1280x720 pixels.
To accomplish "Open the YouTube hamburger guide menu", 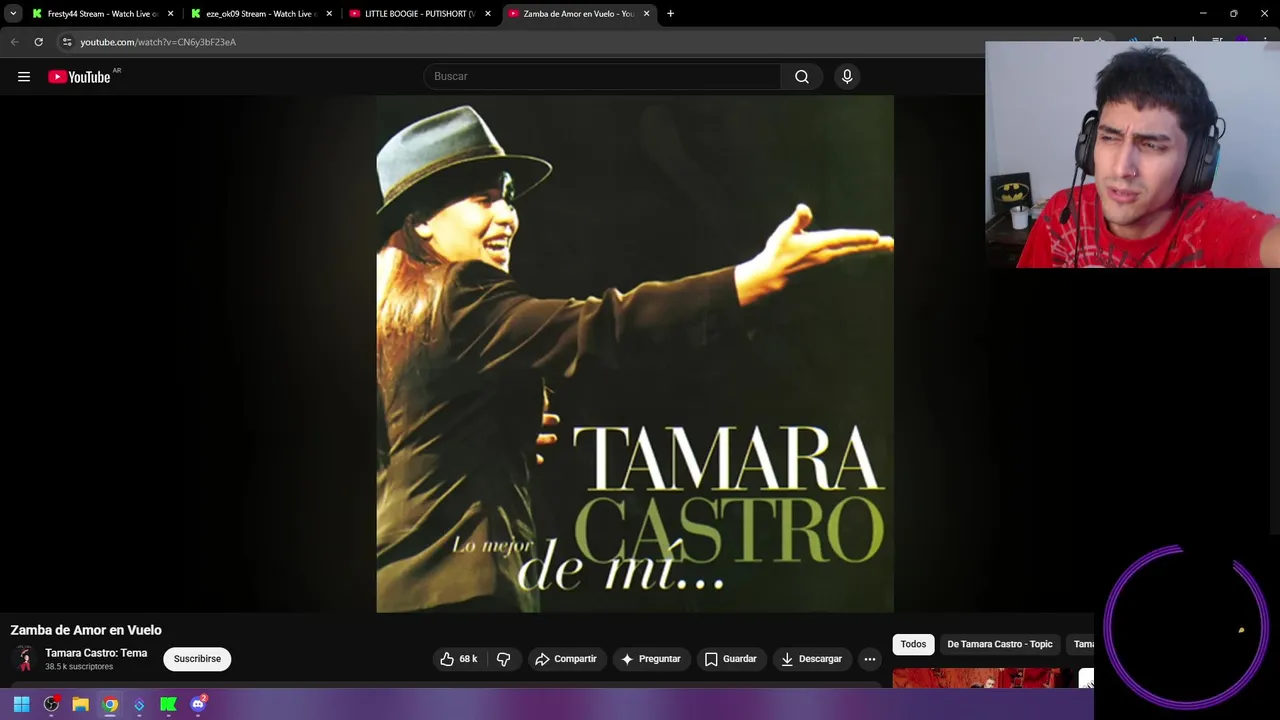I will pyautogui.click(x=24, y=77).
